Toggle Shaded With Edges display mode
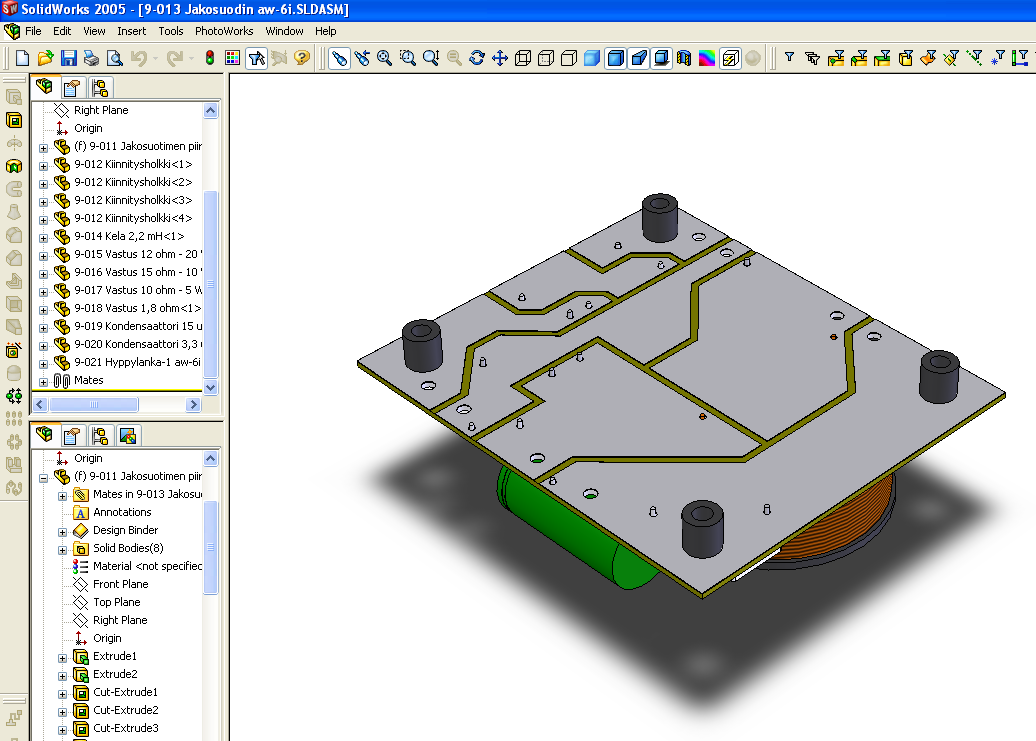1036x741 pixels. coord(615,58)
